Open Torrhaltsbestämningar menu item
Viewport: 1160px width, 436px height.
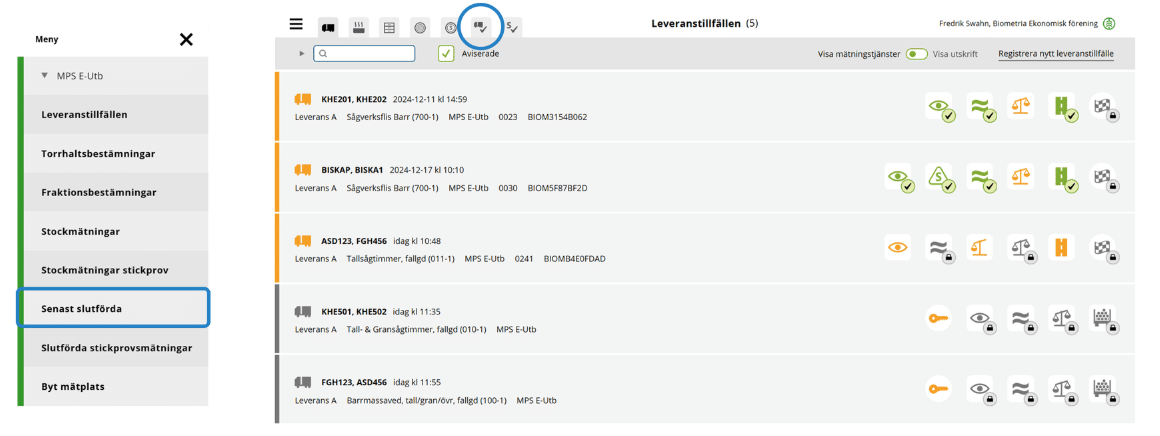pos(116,154)
